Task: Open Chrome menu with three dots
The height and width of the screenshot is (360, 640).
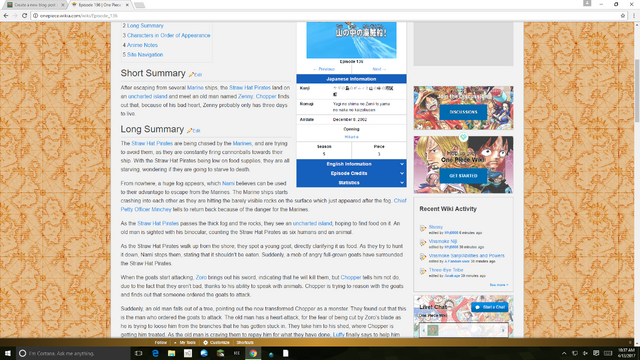Action: (634, 16)
